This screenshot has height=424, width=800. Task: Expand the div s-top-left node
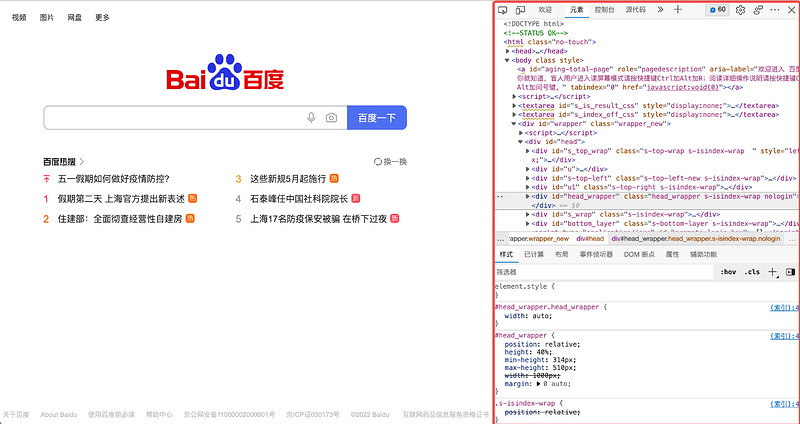tap(528, 178)
